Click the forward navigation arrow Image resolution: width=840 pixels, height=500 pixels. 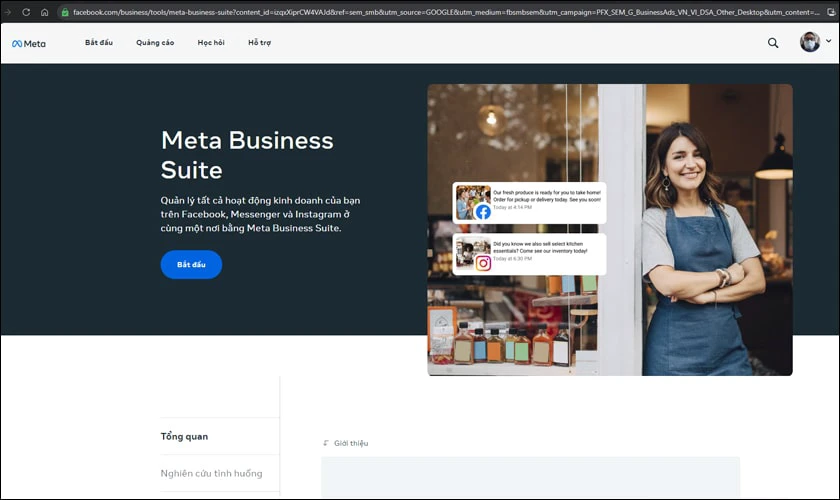pyautogui.click(x=8, y=12)
